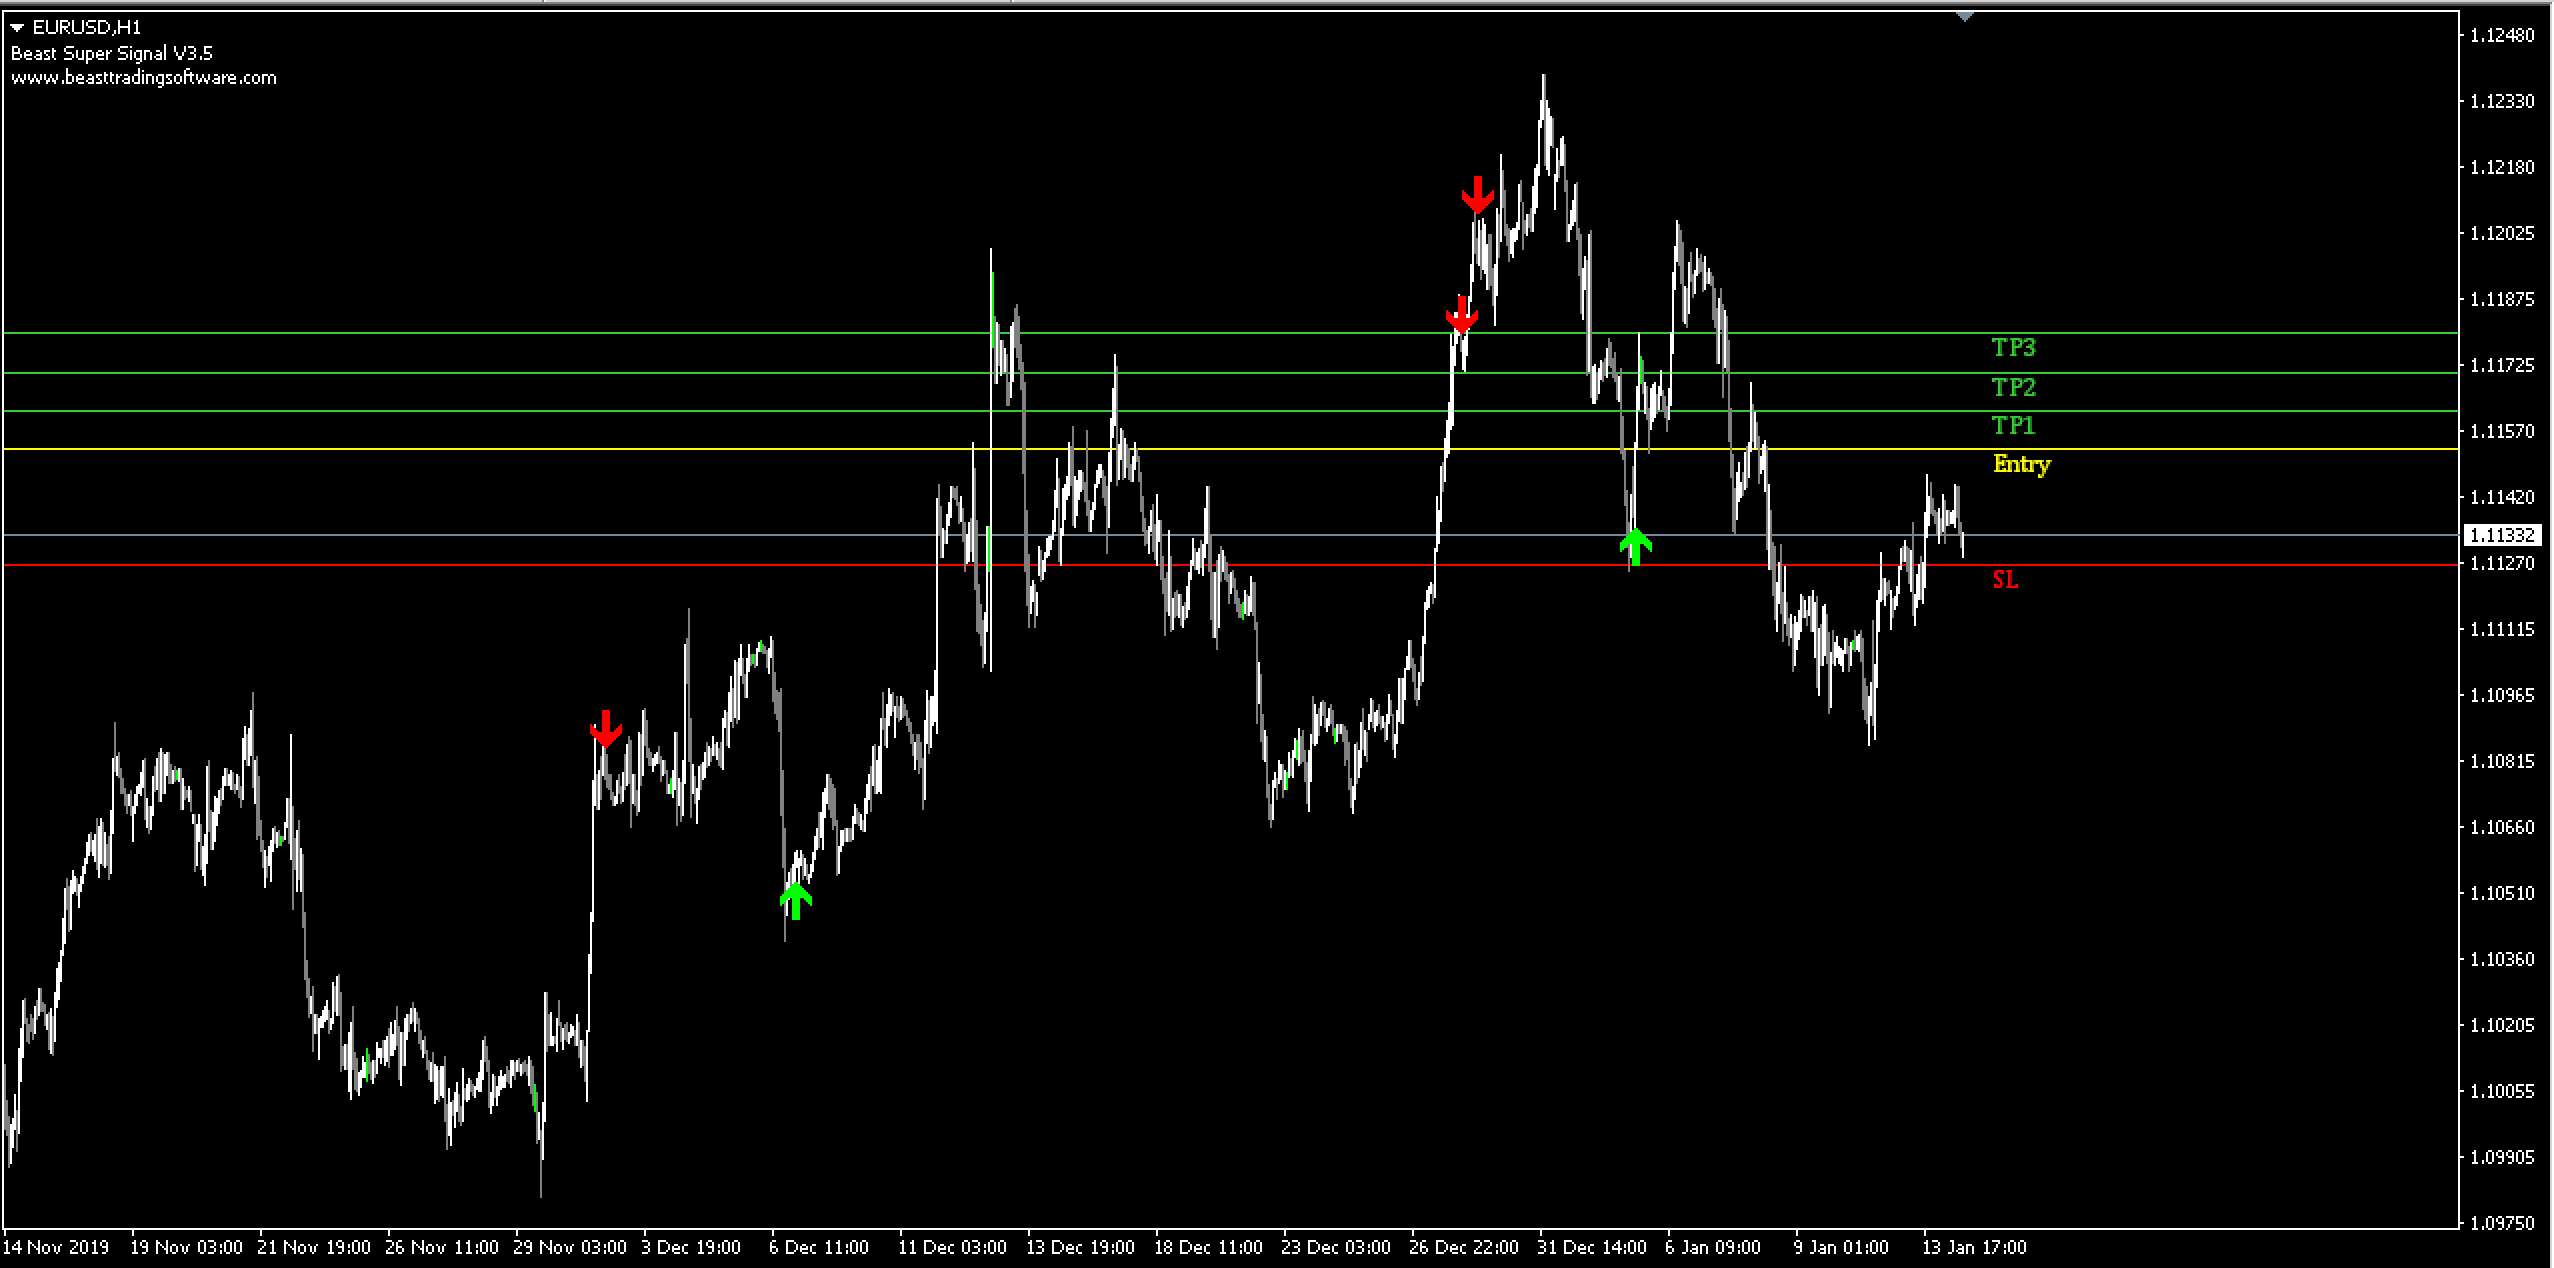Image resolution: width=2554 pixels, height=1268 pixels.
Task: Click the red sell arrow near 3 Dec
Action: (605, 729)
